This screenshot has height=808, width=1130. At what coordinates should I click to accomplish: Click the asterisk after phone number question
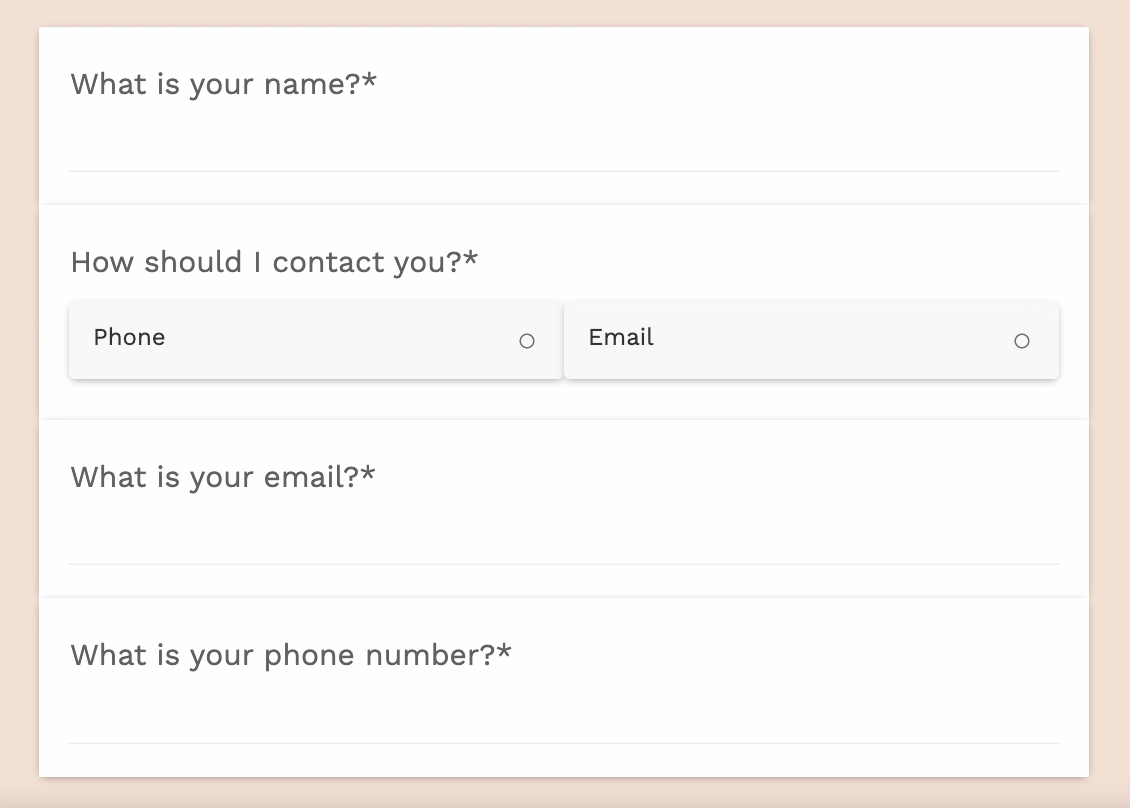504,653
